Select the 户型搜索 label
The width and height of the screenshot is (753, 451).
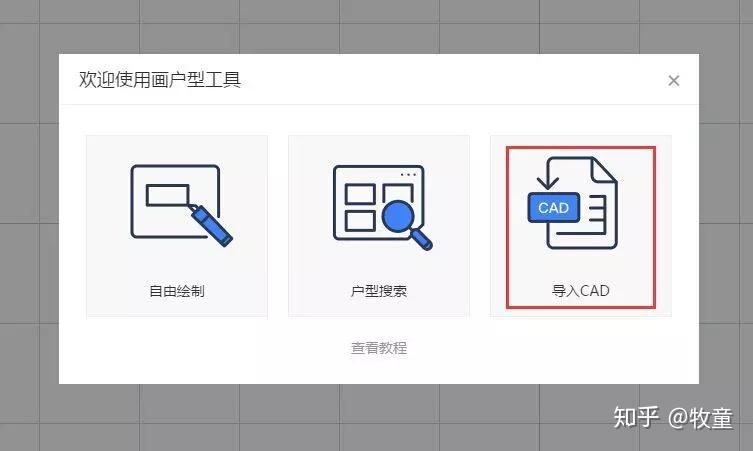379,291
